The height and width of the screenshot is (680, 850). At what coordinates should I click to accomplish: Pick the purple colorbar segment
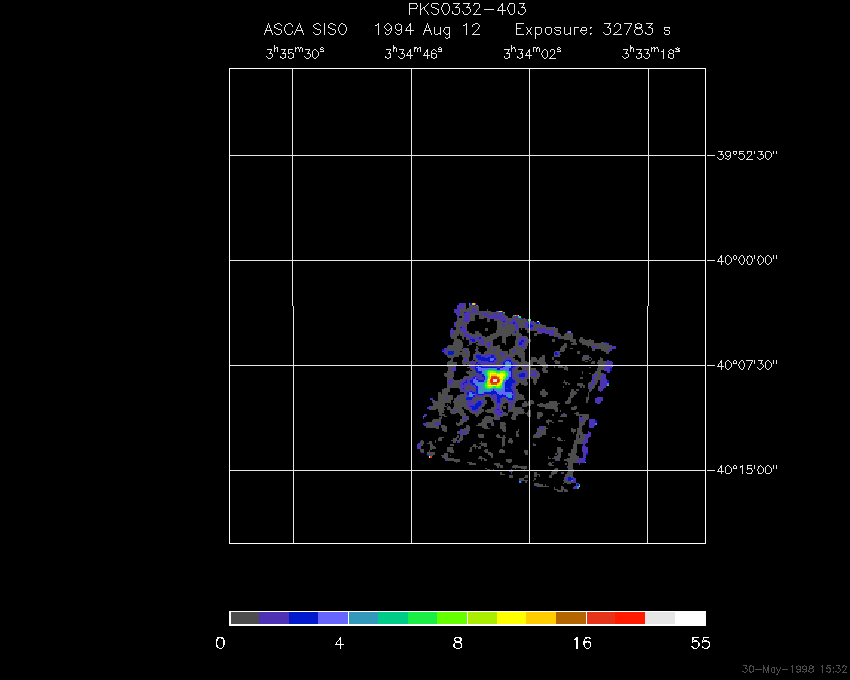click(x=274, y=618)
